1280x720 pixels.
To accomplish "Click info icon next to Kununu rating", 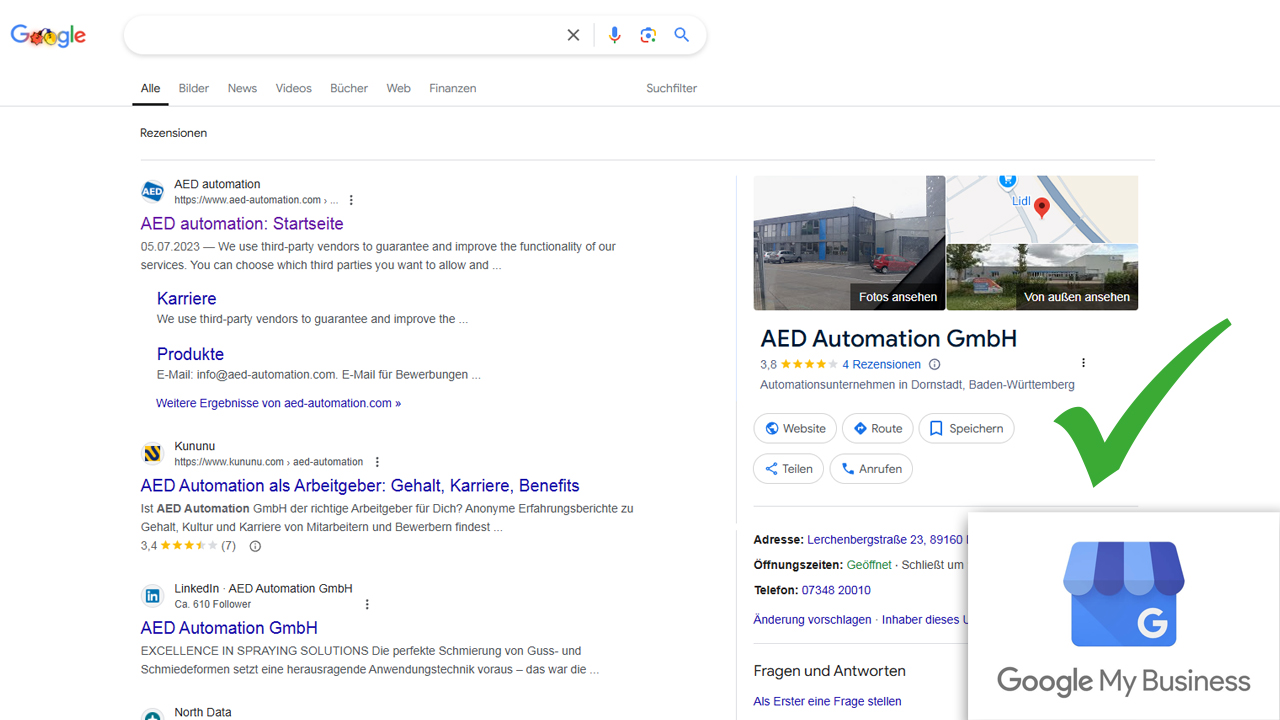I will click(255, 546).
